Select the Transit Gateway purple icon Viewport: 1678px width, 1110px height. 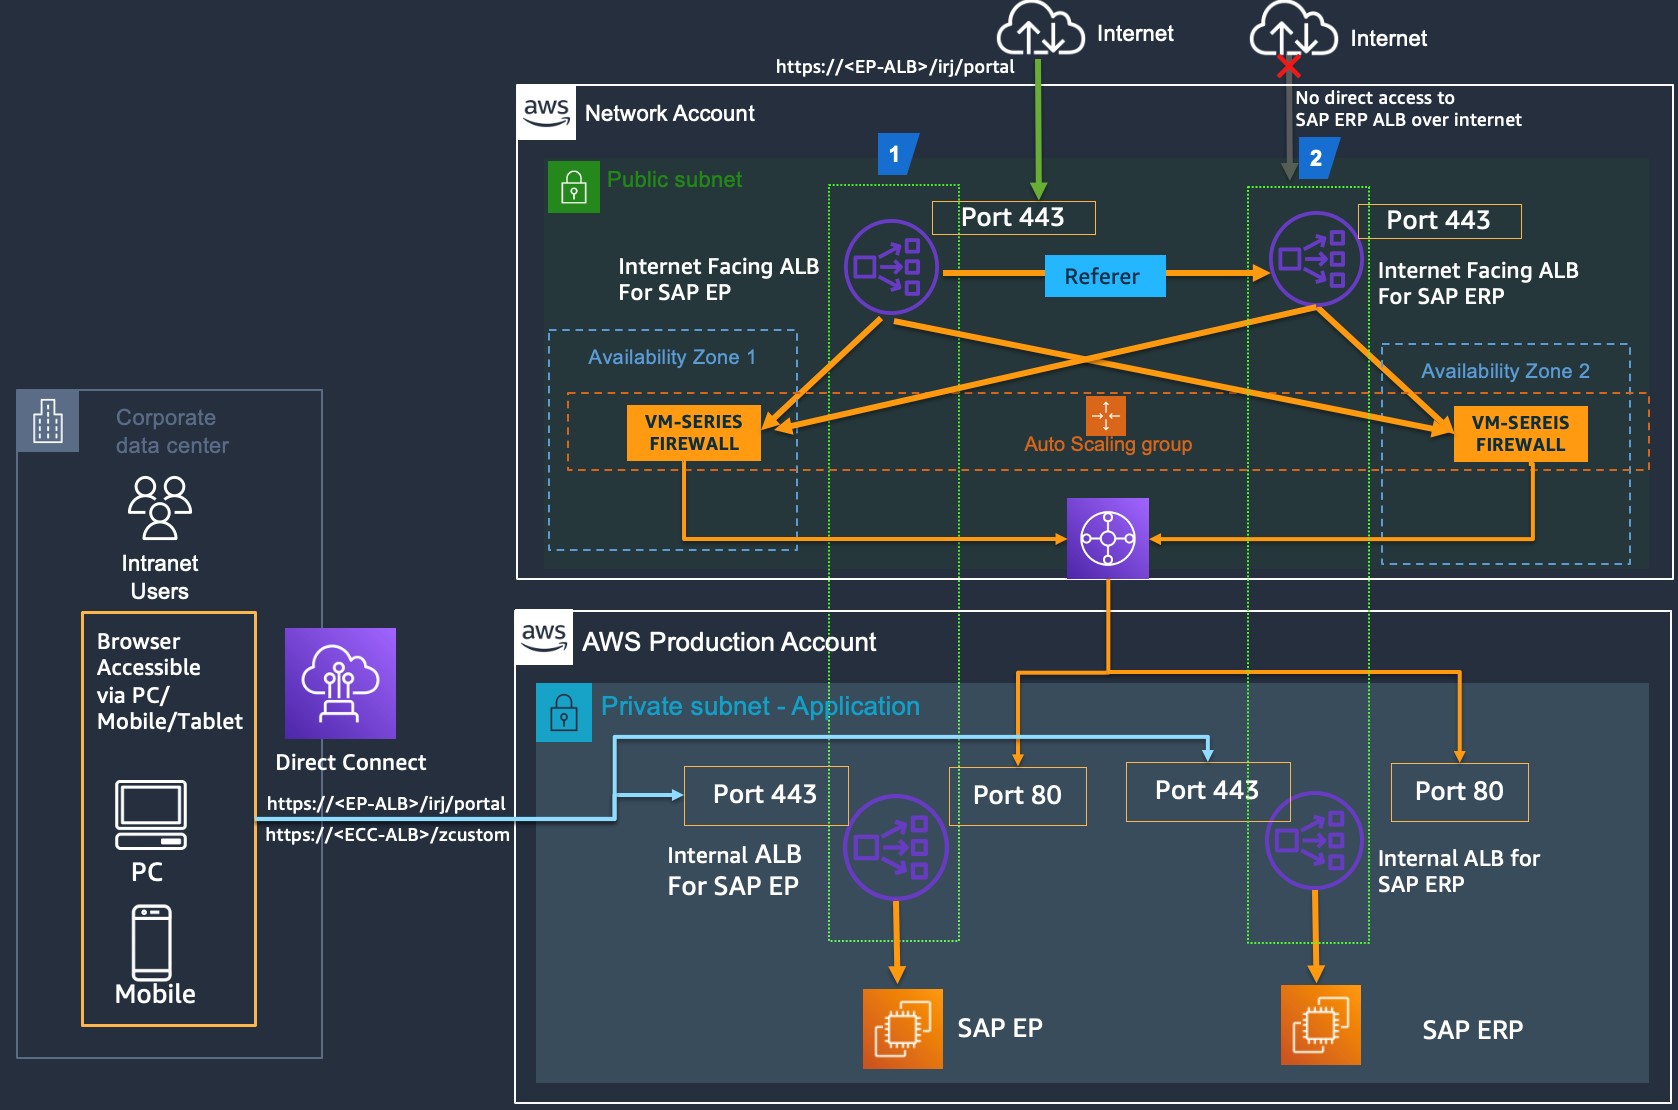click(1107, 538)
